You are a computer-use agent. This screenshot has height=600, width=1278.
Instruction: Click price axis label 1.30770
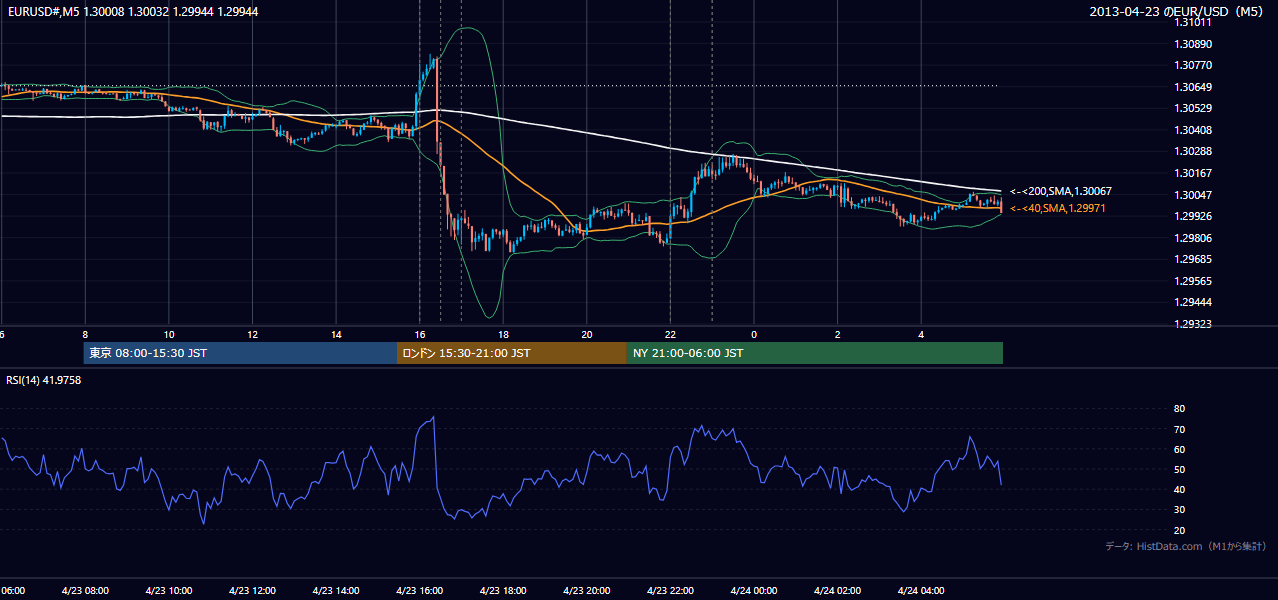coord(1193,65)
